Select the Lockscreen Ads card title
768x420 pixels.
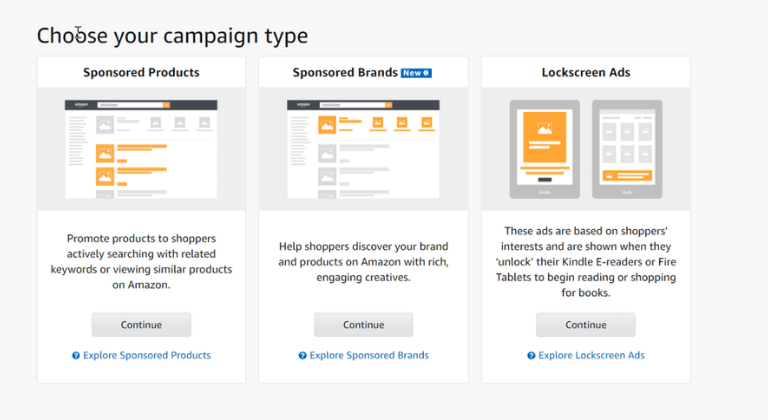pos(585,73)
